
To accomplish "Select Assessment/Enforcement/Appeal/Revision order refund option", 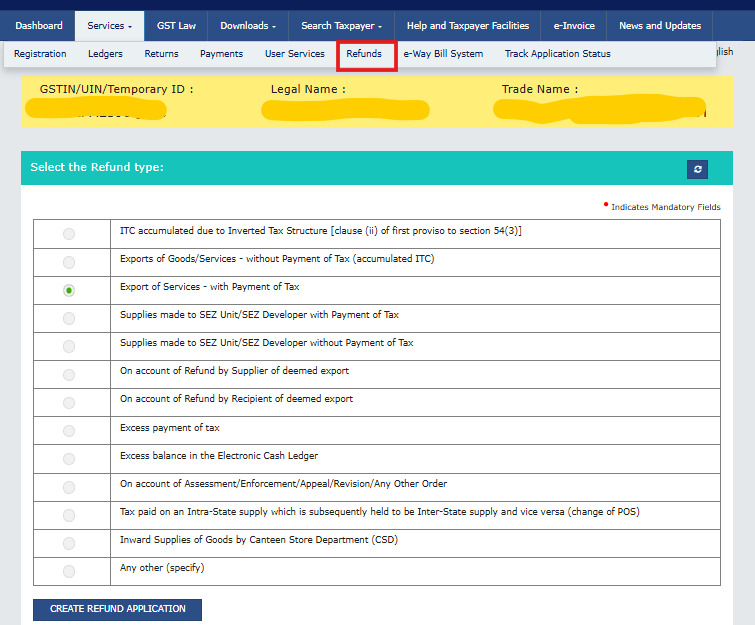I will pyautogui.click(x=69, y=487).
